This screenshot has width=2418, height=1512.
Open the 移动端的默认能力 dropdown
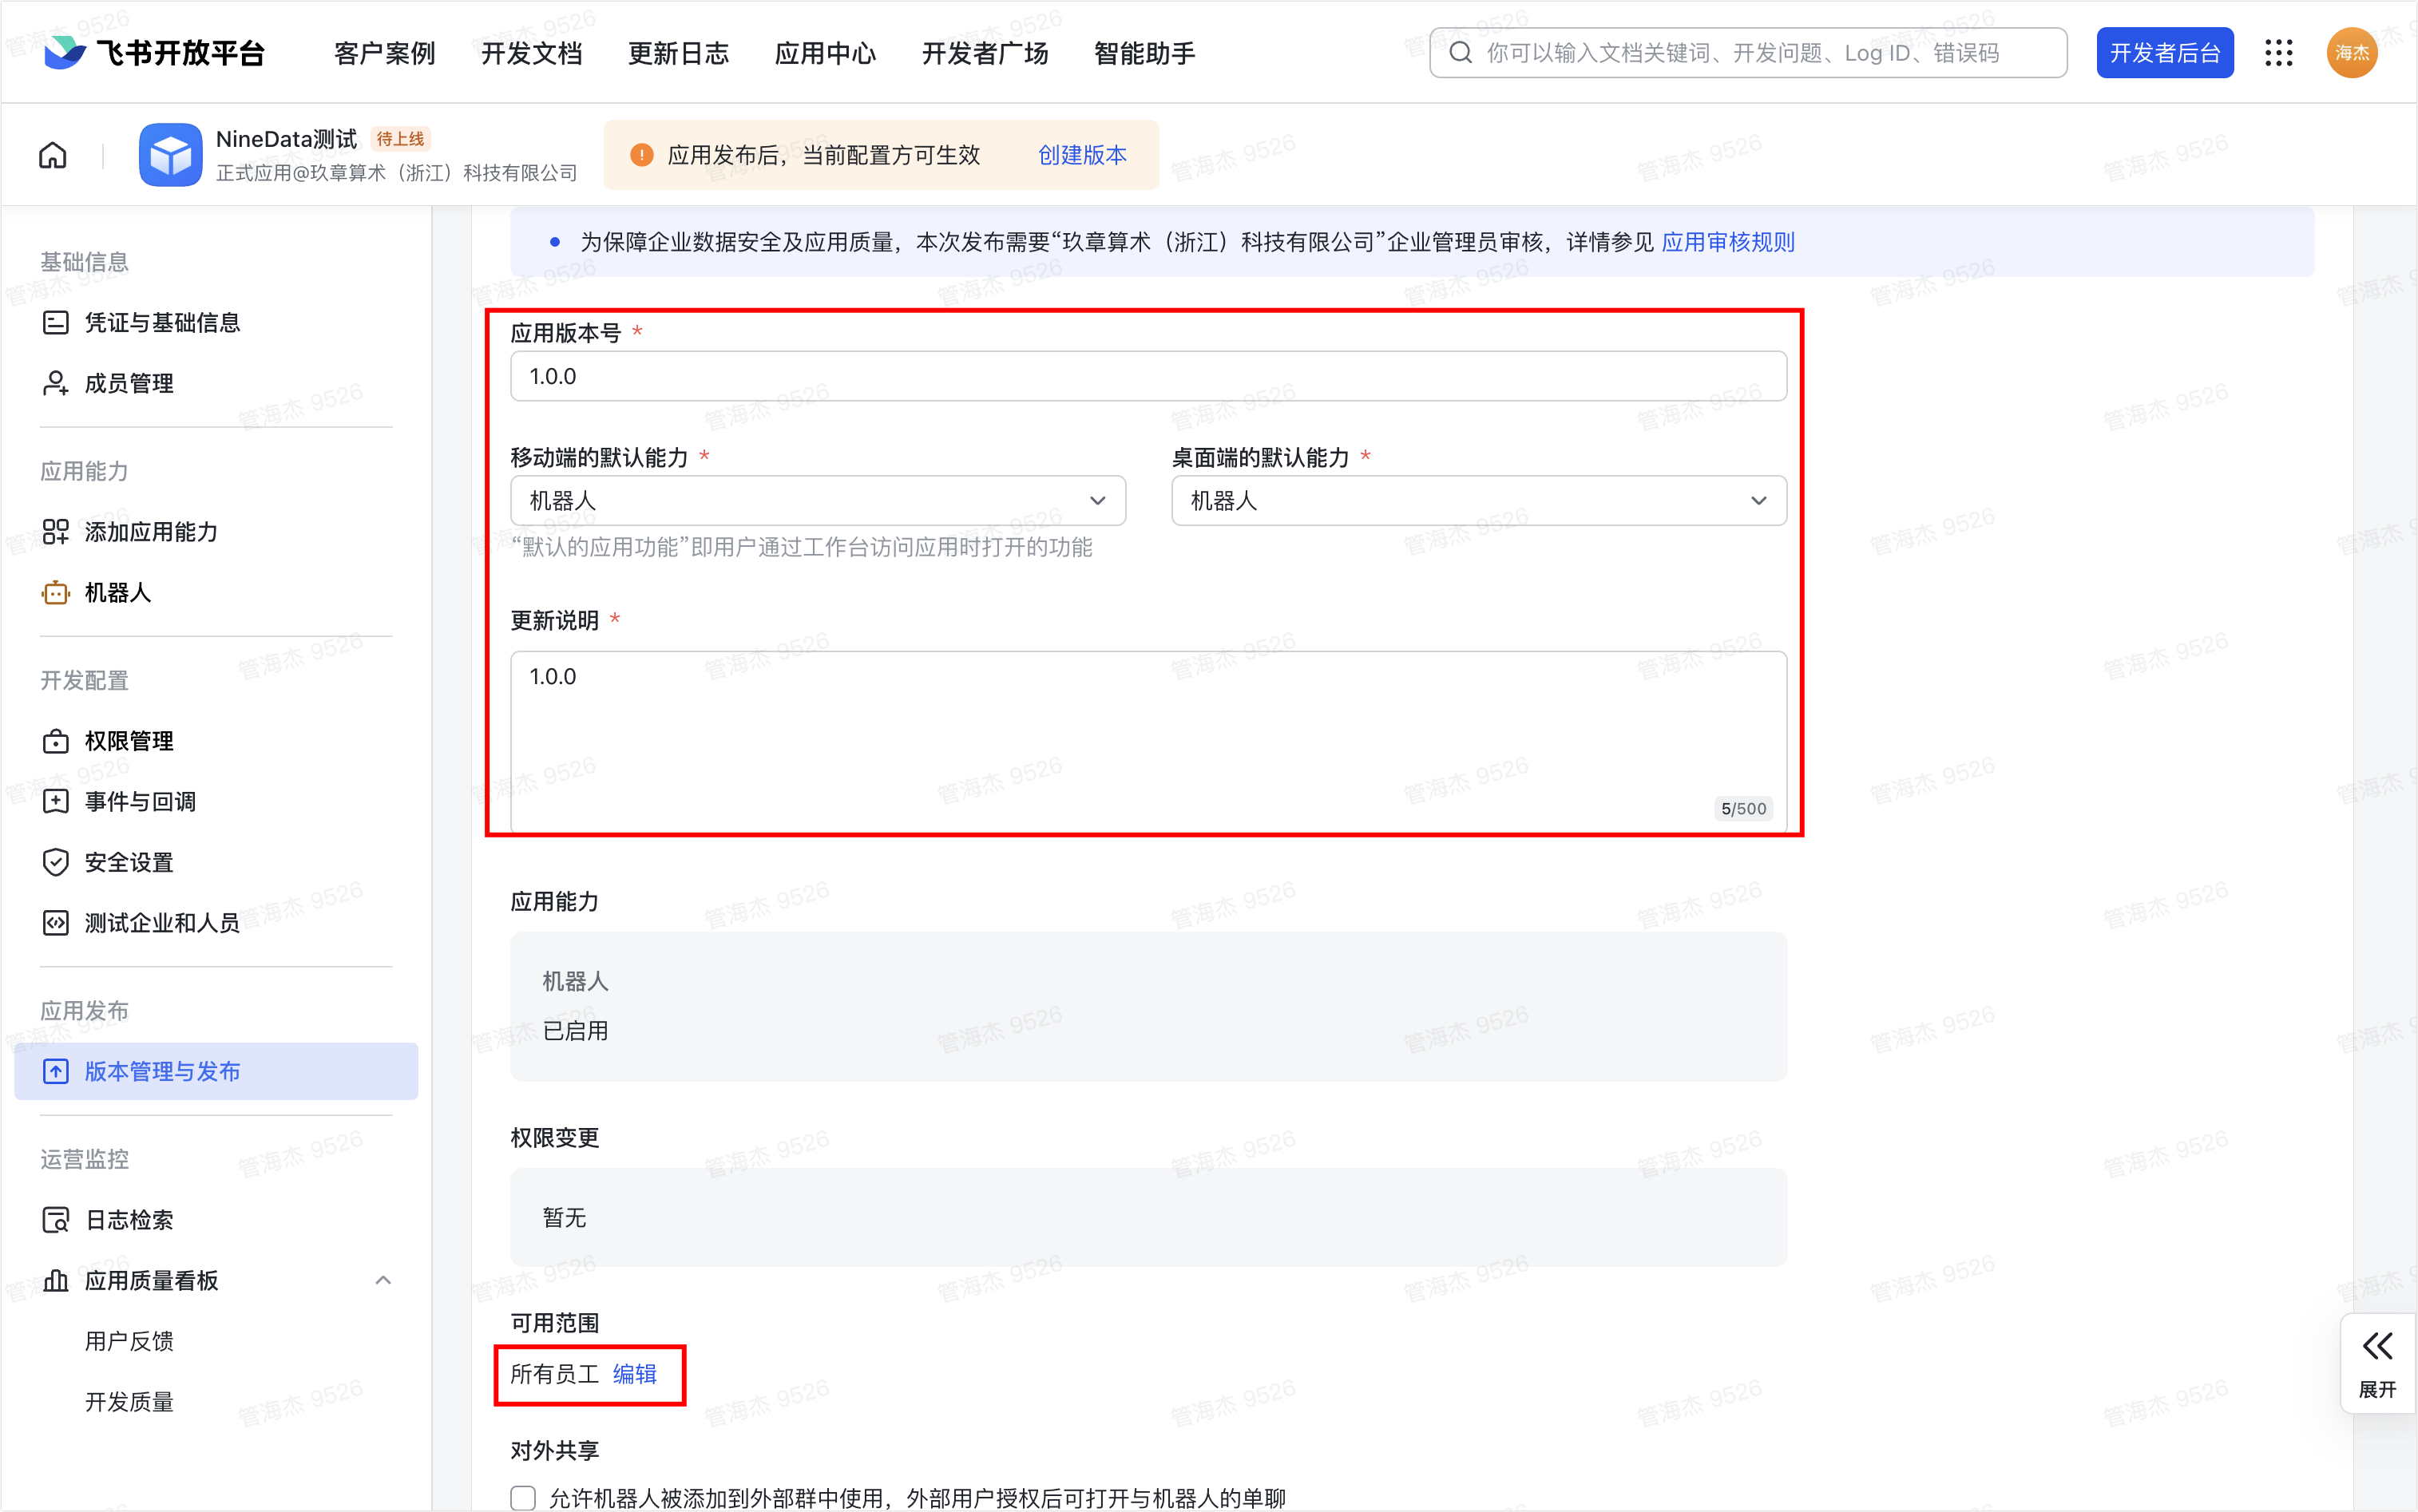point(817,501)
